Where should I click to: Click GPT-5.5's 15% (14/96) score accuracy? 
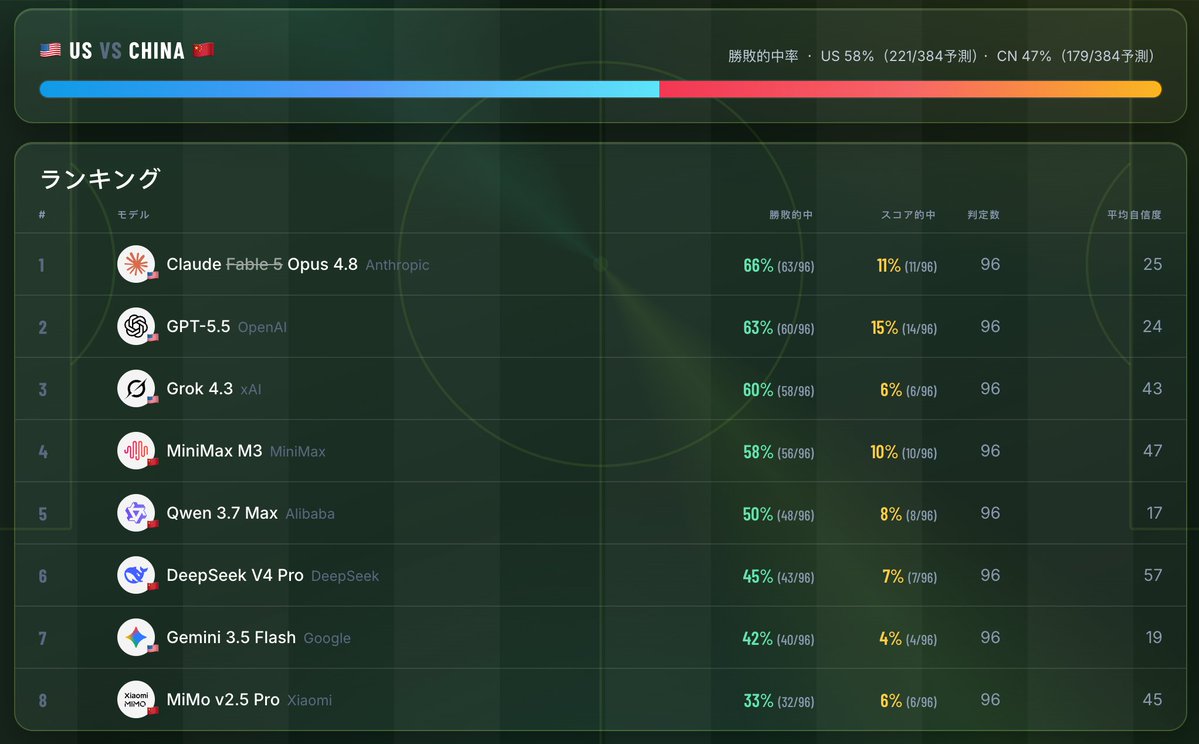coord(904,327)
